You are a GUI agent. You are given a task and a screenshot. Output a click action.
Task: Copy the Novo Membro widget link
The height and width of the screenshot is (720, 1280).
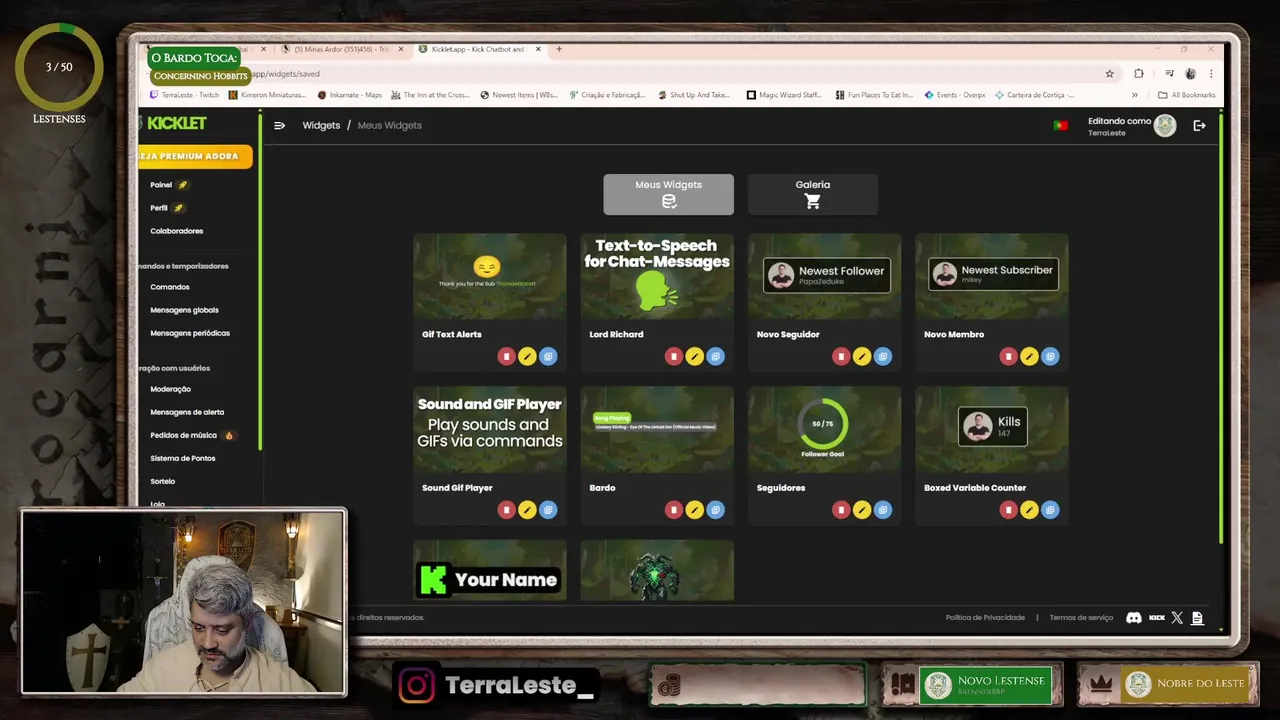pos(1050,356)
